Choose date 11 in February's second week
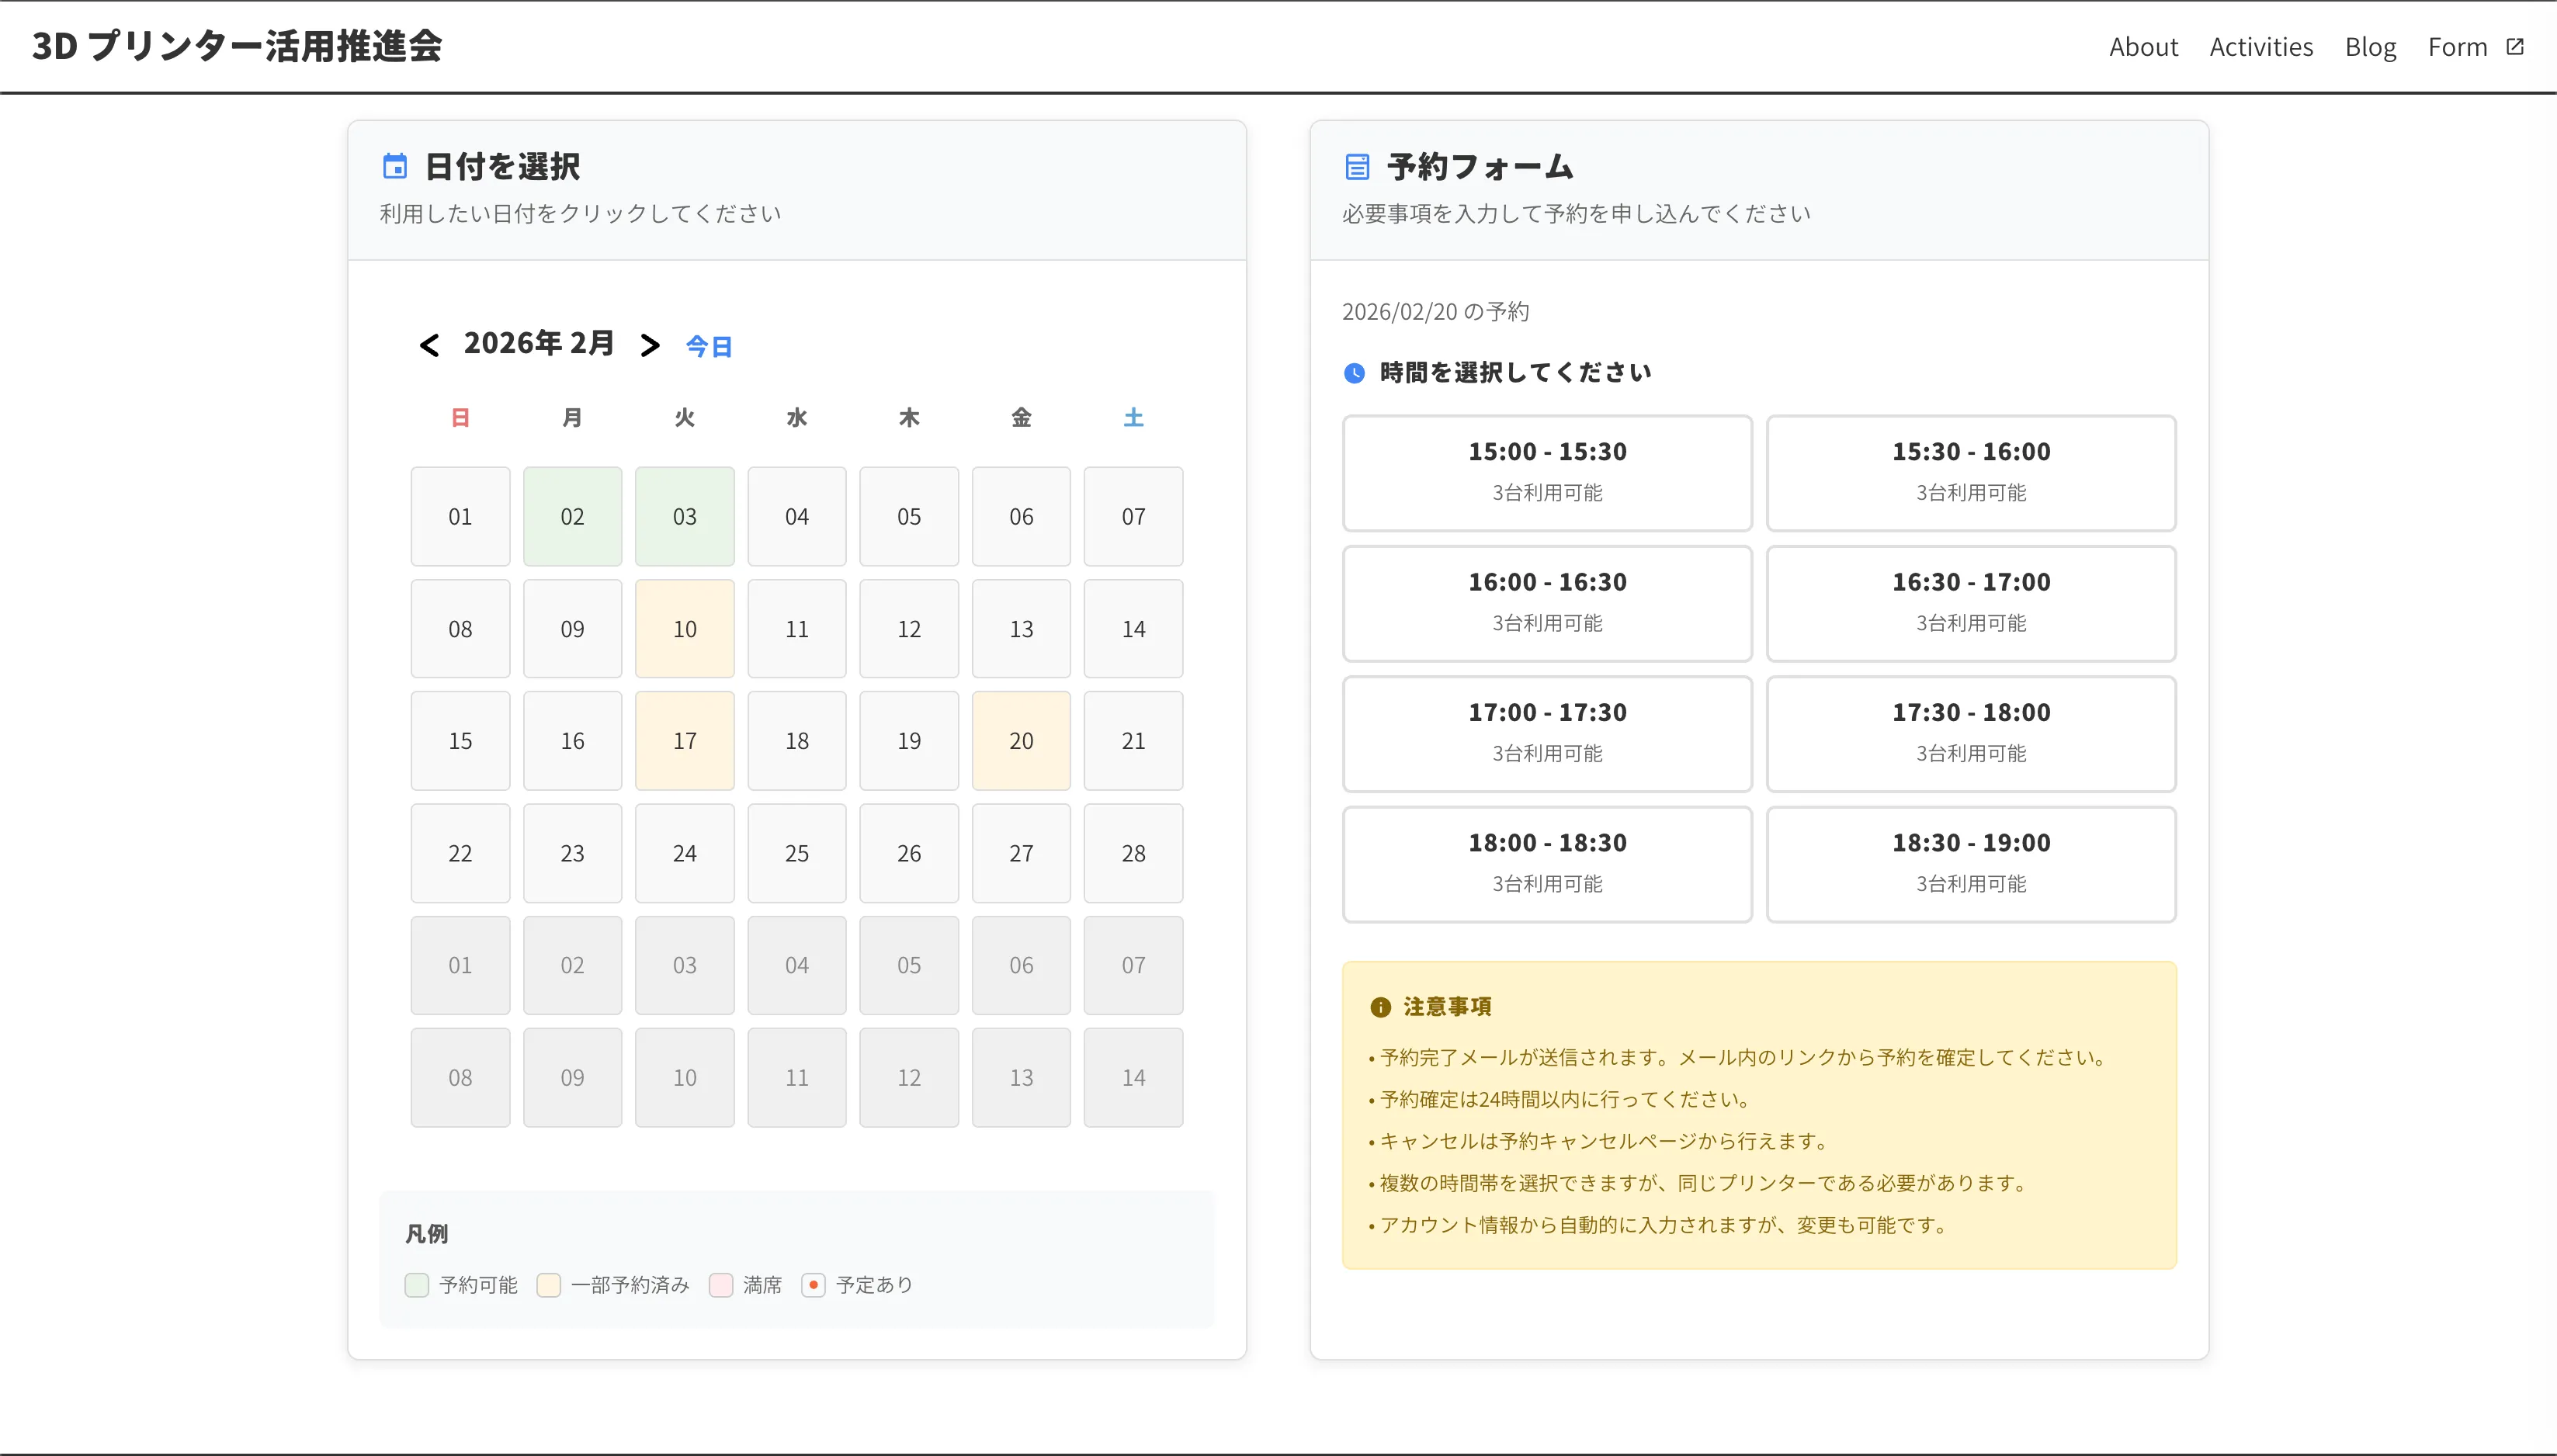The width and height of the screenshot is (2557, 1456). click(797, 629)
